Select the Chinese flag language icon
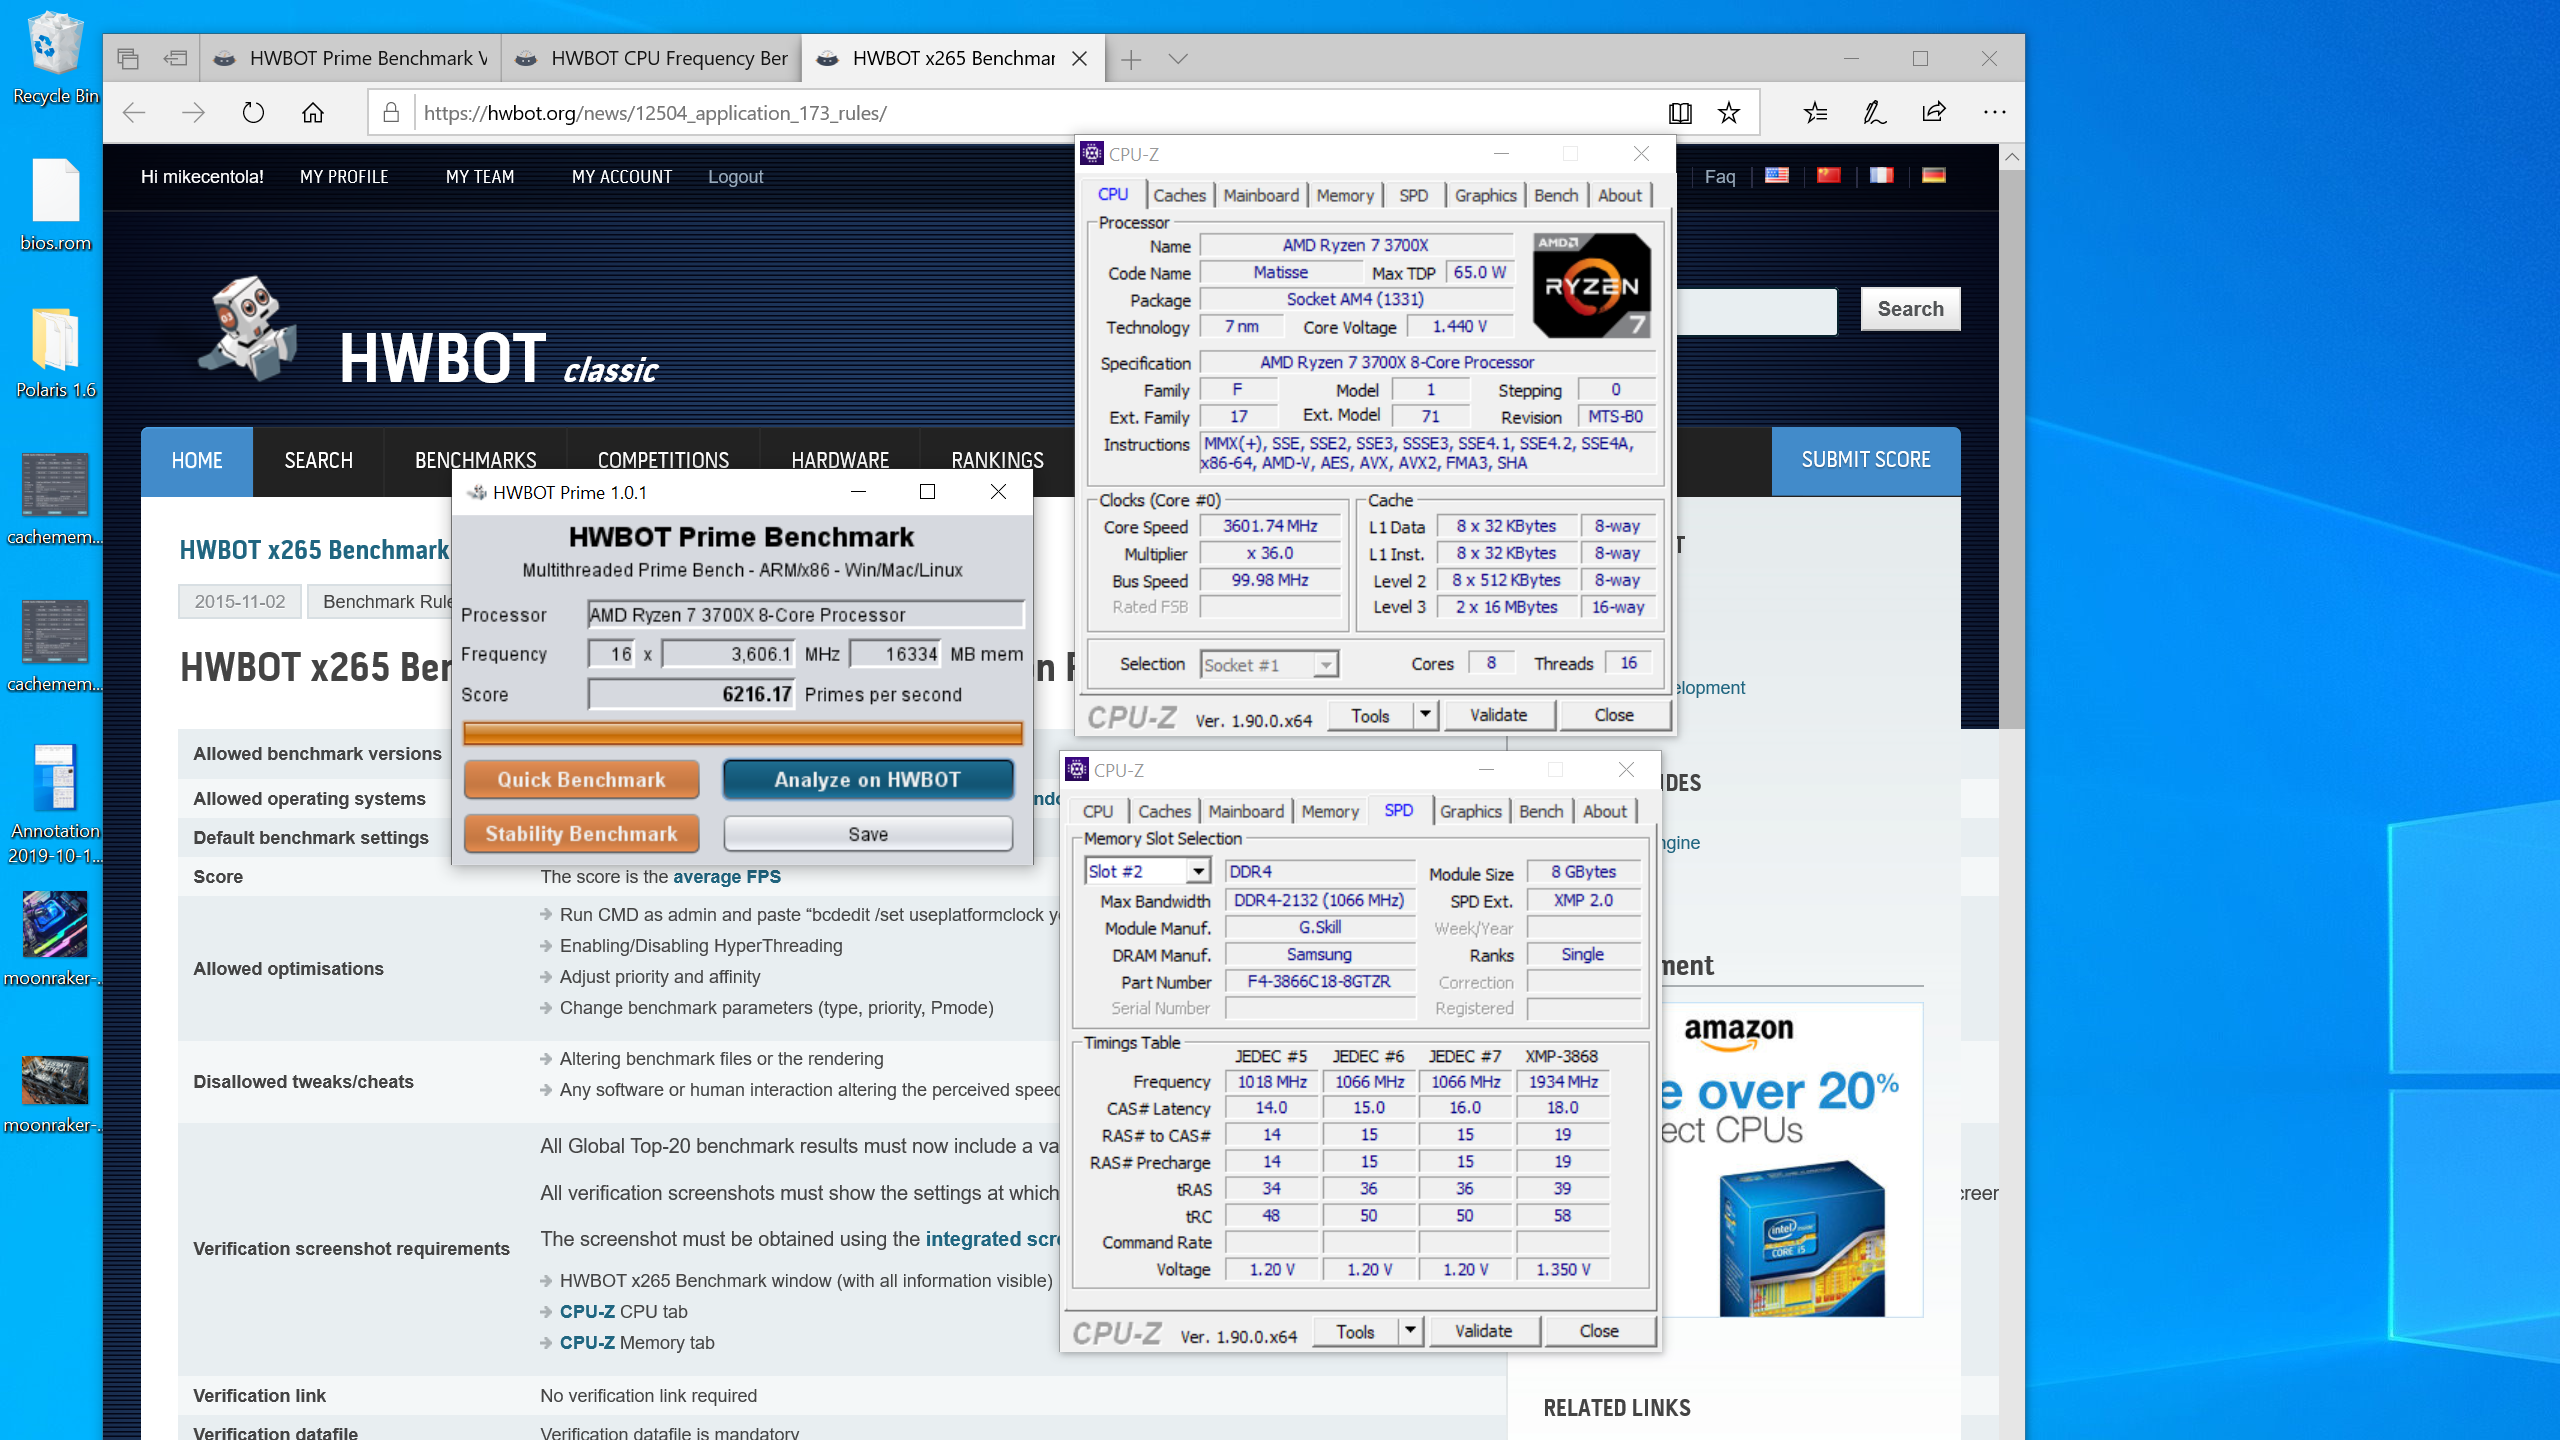This screenshot has height=1440, width=2560. 1829,176
